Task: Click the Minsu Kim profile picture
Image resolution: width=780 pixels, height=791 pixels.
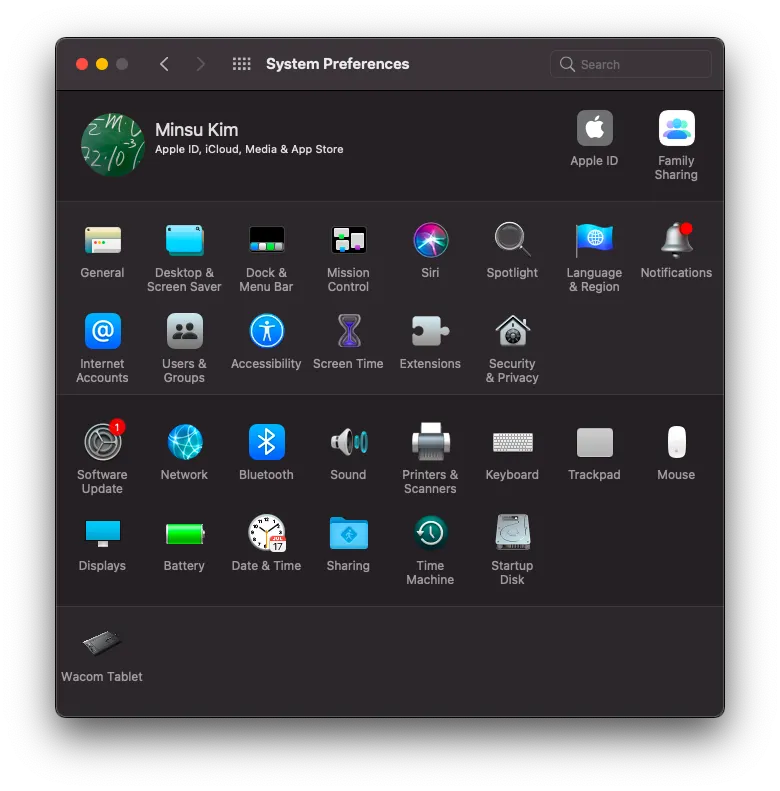Action: [x=113, y=144]
